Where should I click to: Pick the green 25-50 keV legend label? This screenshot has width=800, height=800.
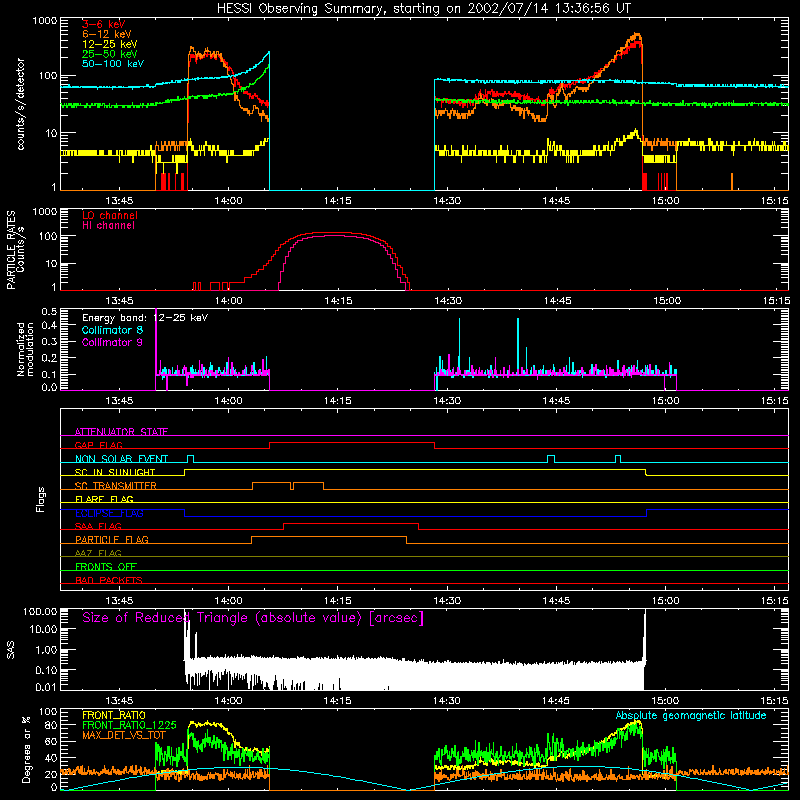pyautogui.click(x=110, y=54)
